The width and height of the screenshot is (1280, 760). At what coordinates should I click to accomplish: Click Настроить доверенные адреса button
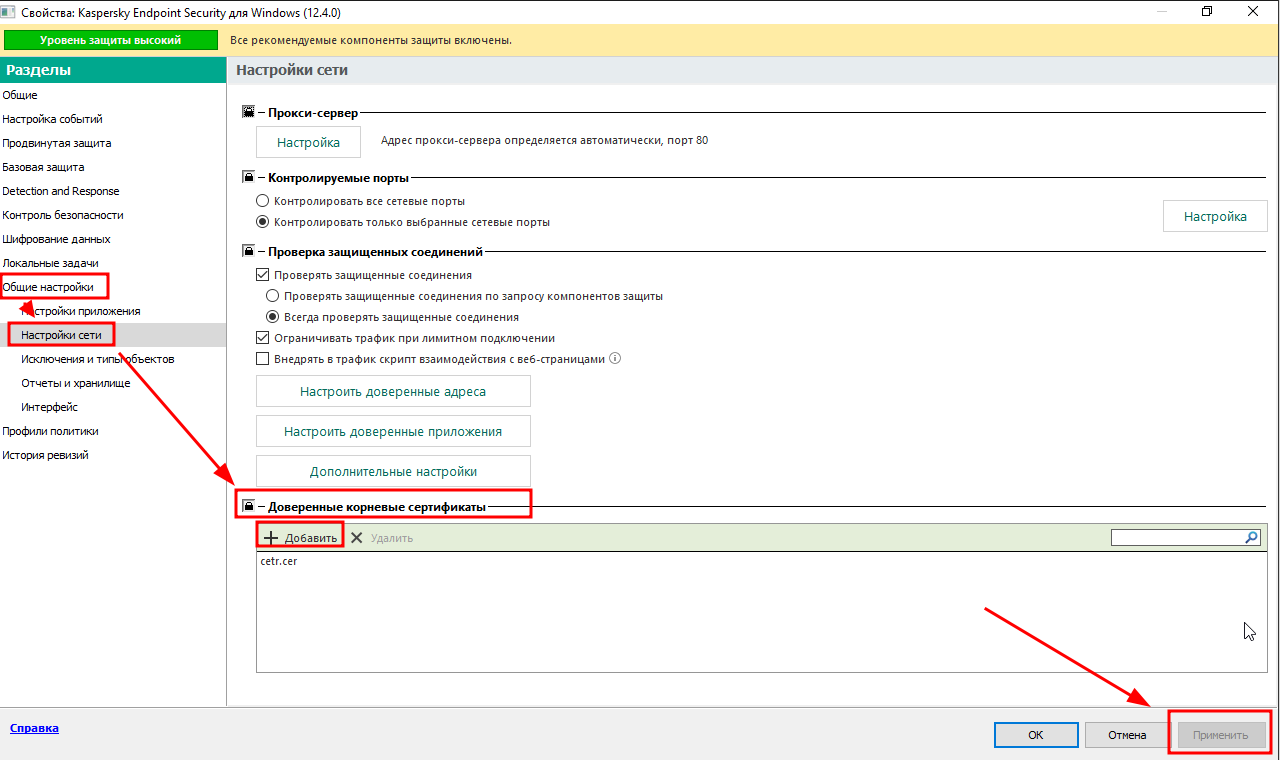pyautogui.click(x=393, y=391)
